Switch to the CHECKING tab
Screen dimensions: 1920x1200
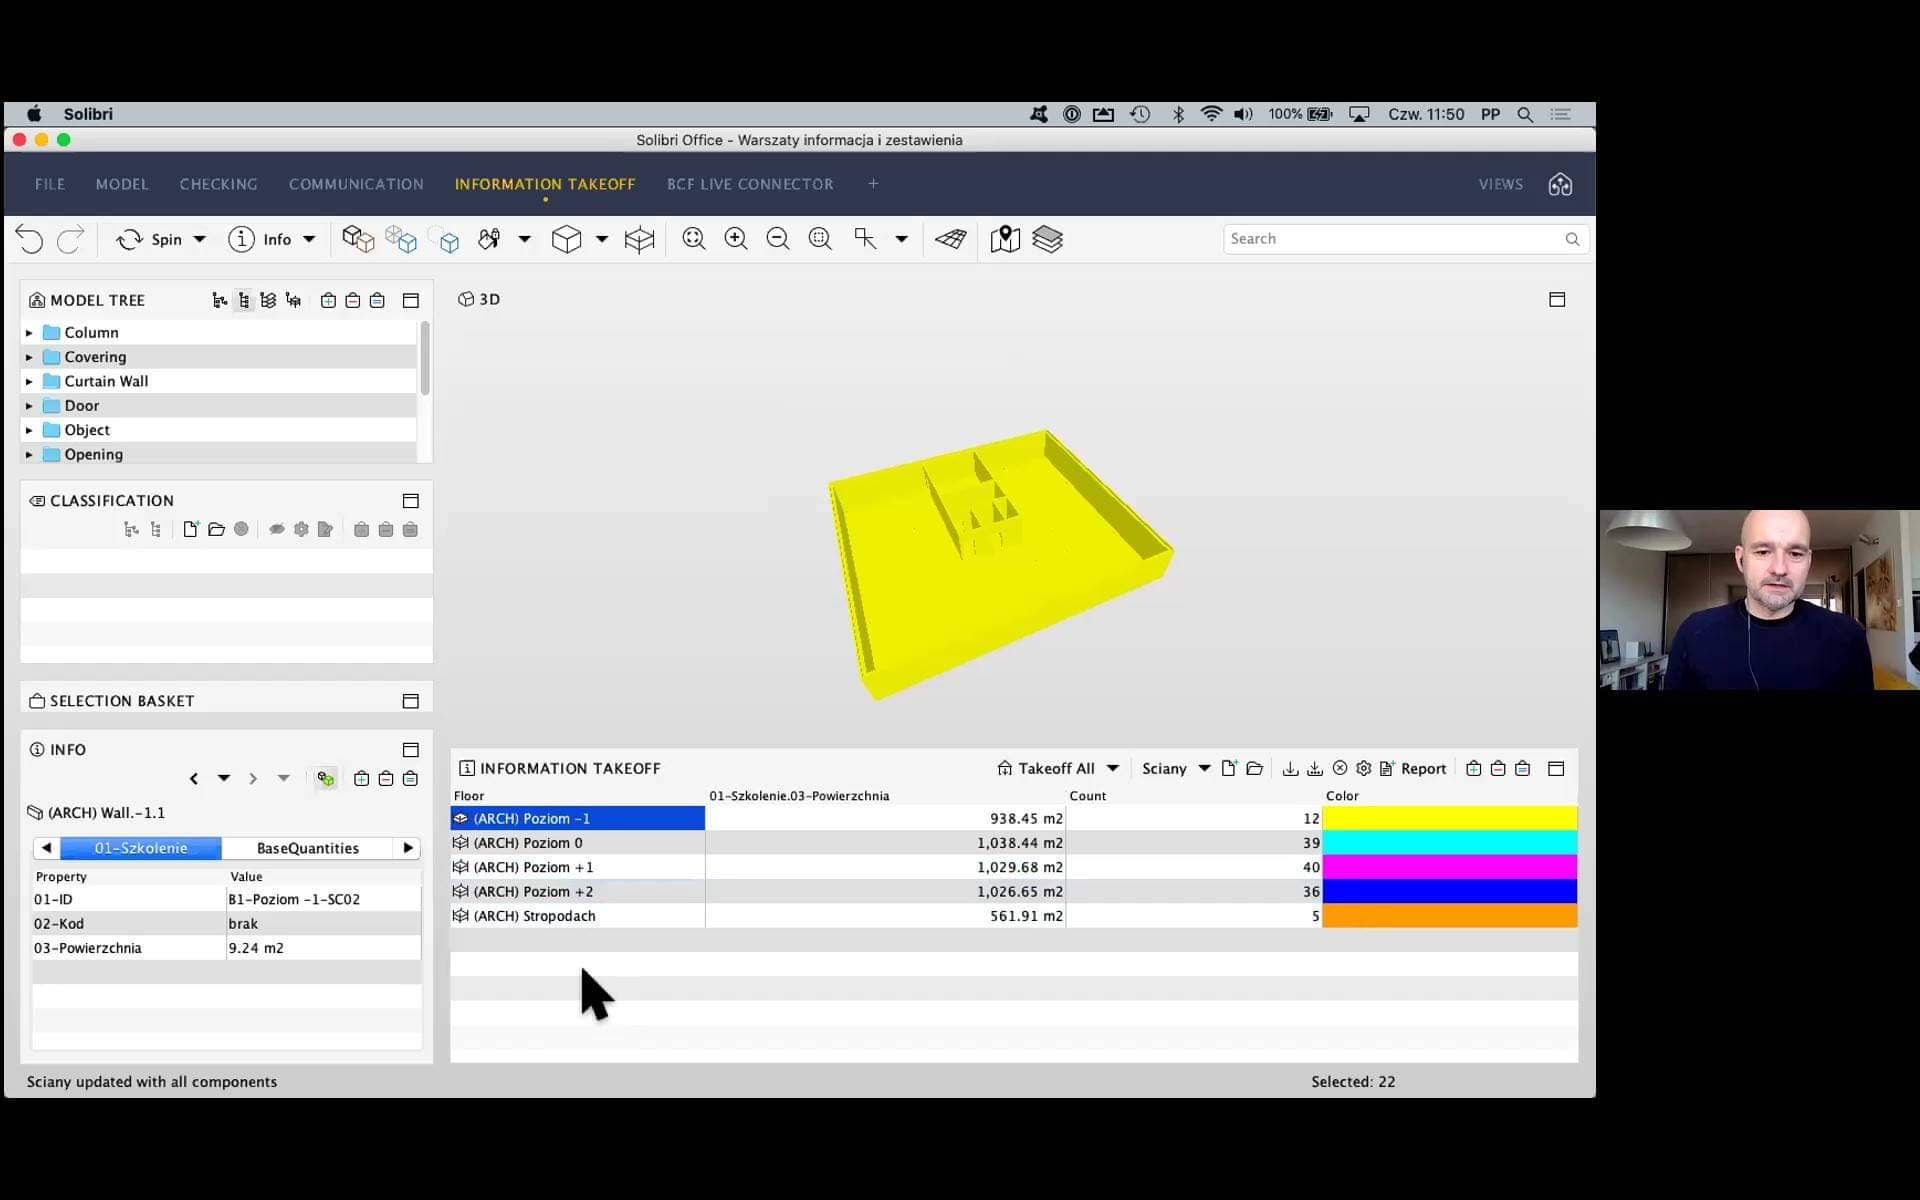(219, 184)
